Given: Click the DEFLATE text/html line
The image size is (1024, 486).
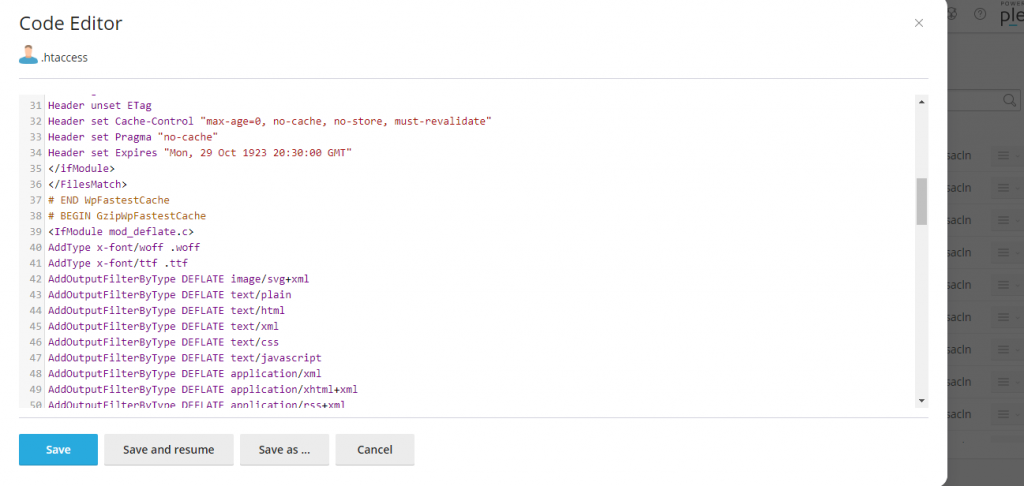Looking at the screenshot, I should coord(166,310).
